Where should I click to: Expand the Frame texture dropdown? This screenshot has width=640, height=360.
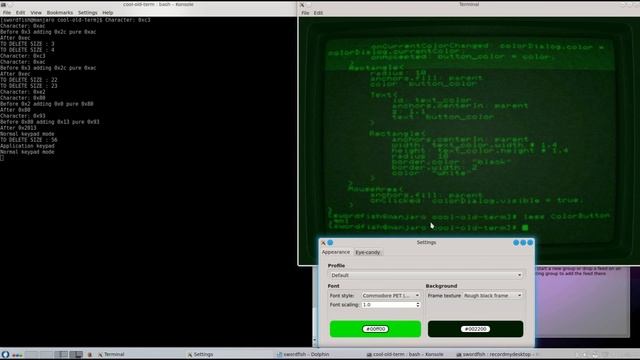pos(493,295)
